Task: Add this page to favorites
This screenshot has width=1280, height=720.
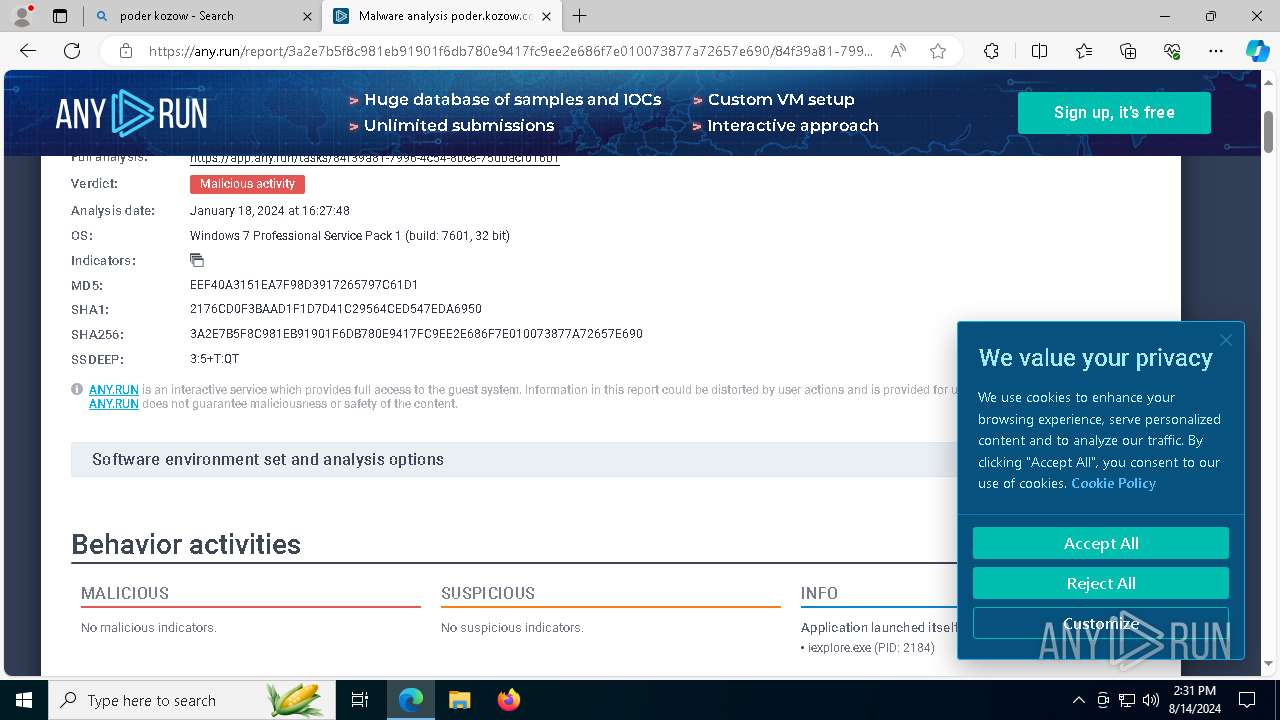Action: (937, 51)
